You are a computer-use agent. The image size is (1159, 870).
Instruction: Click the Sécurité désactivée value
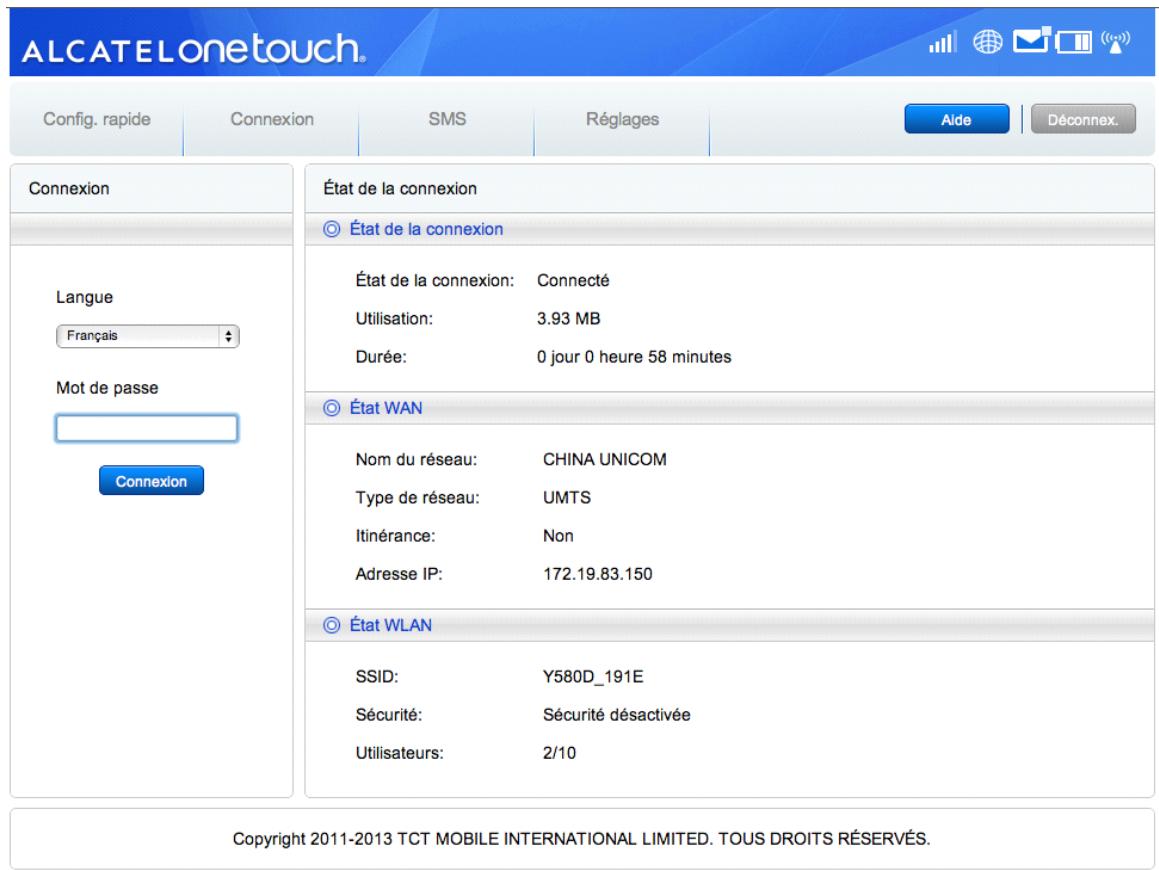616,715
